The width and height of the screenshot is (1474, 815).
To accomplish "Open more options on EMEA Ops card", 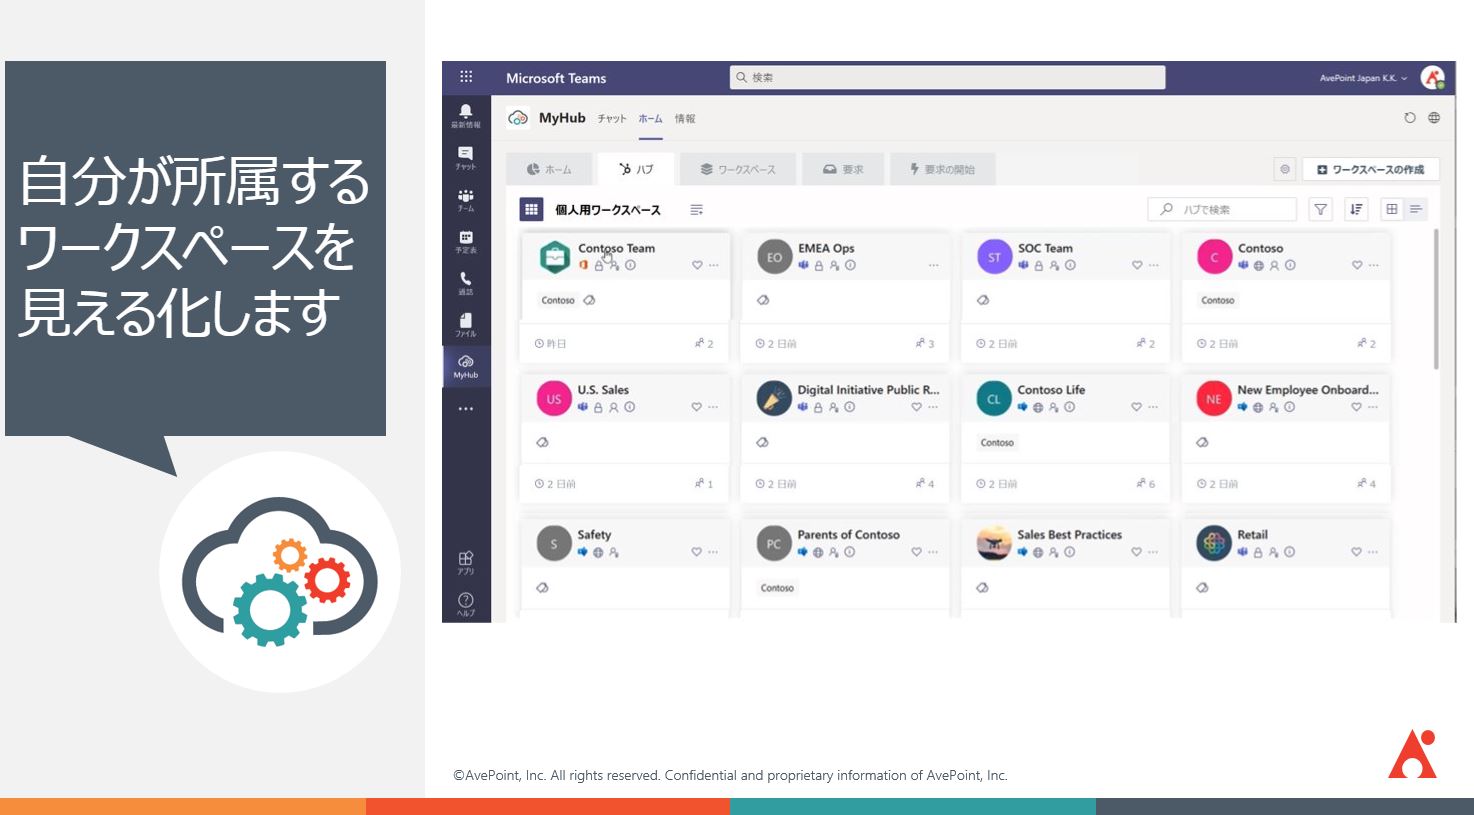I will click(933, 265).
